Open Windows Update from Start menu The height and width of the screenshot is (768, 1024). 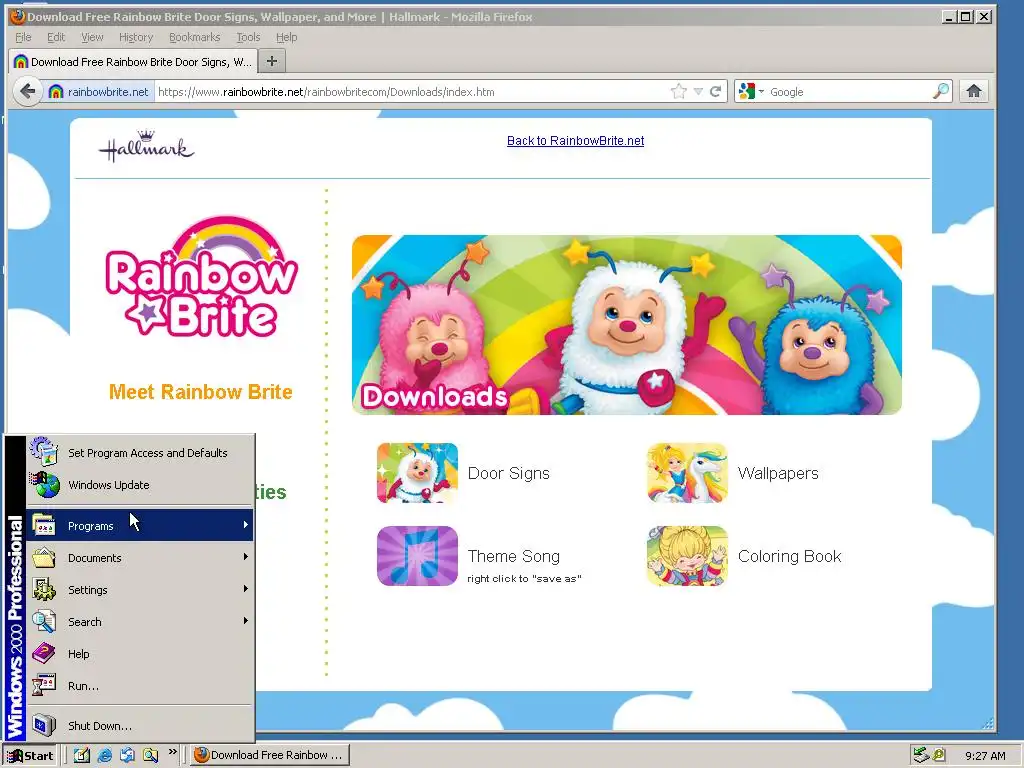click(140, 485)
